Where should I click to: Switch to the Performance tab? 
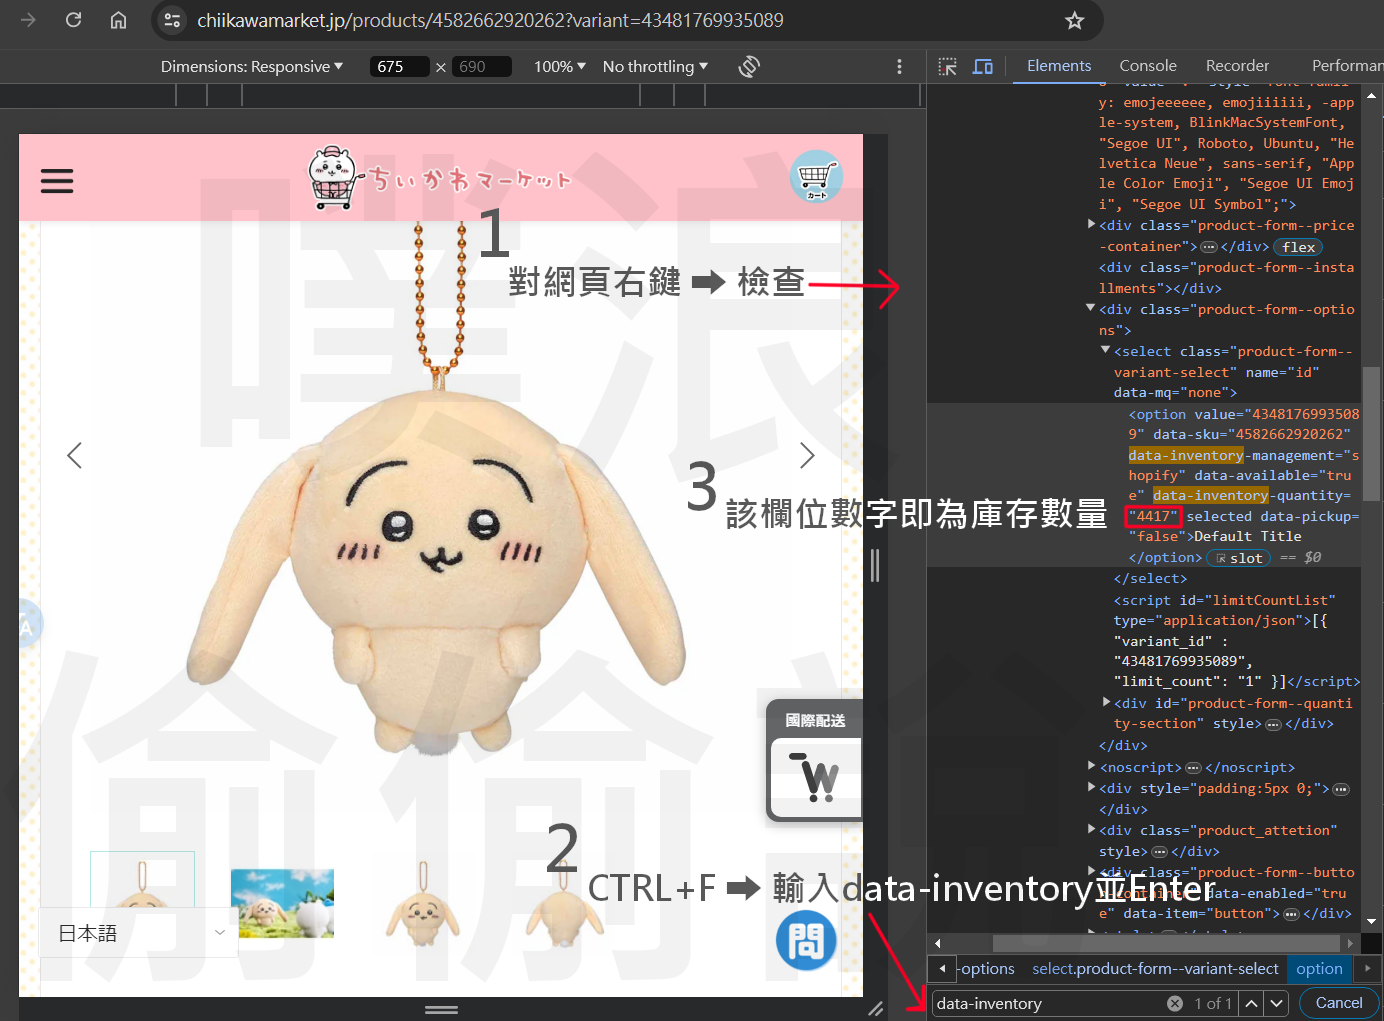(1347, 66)
